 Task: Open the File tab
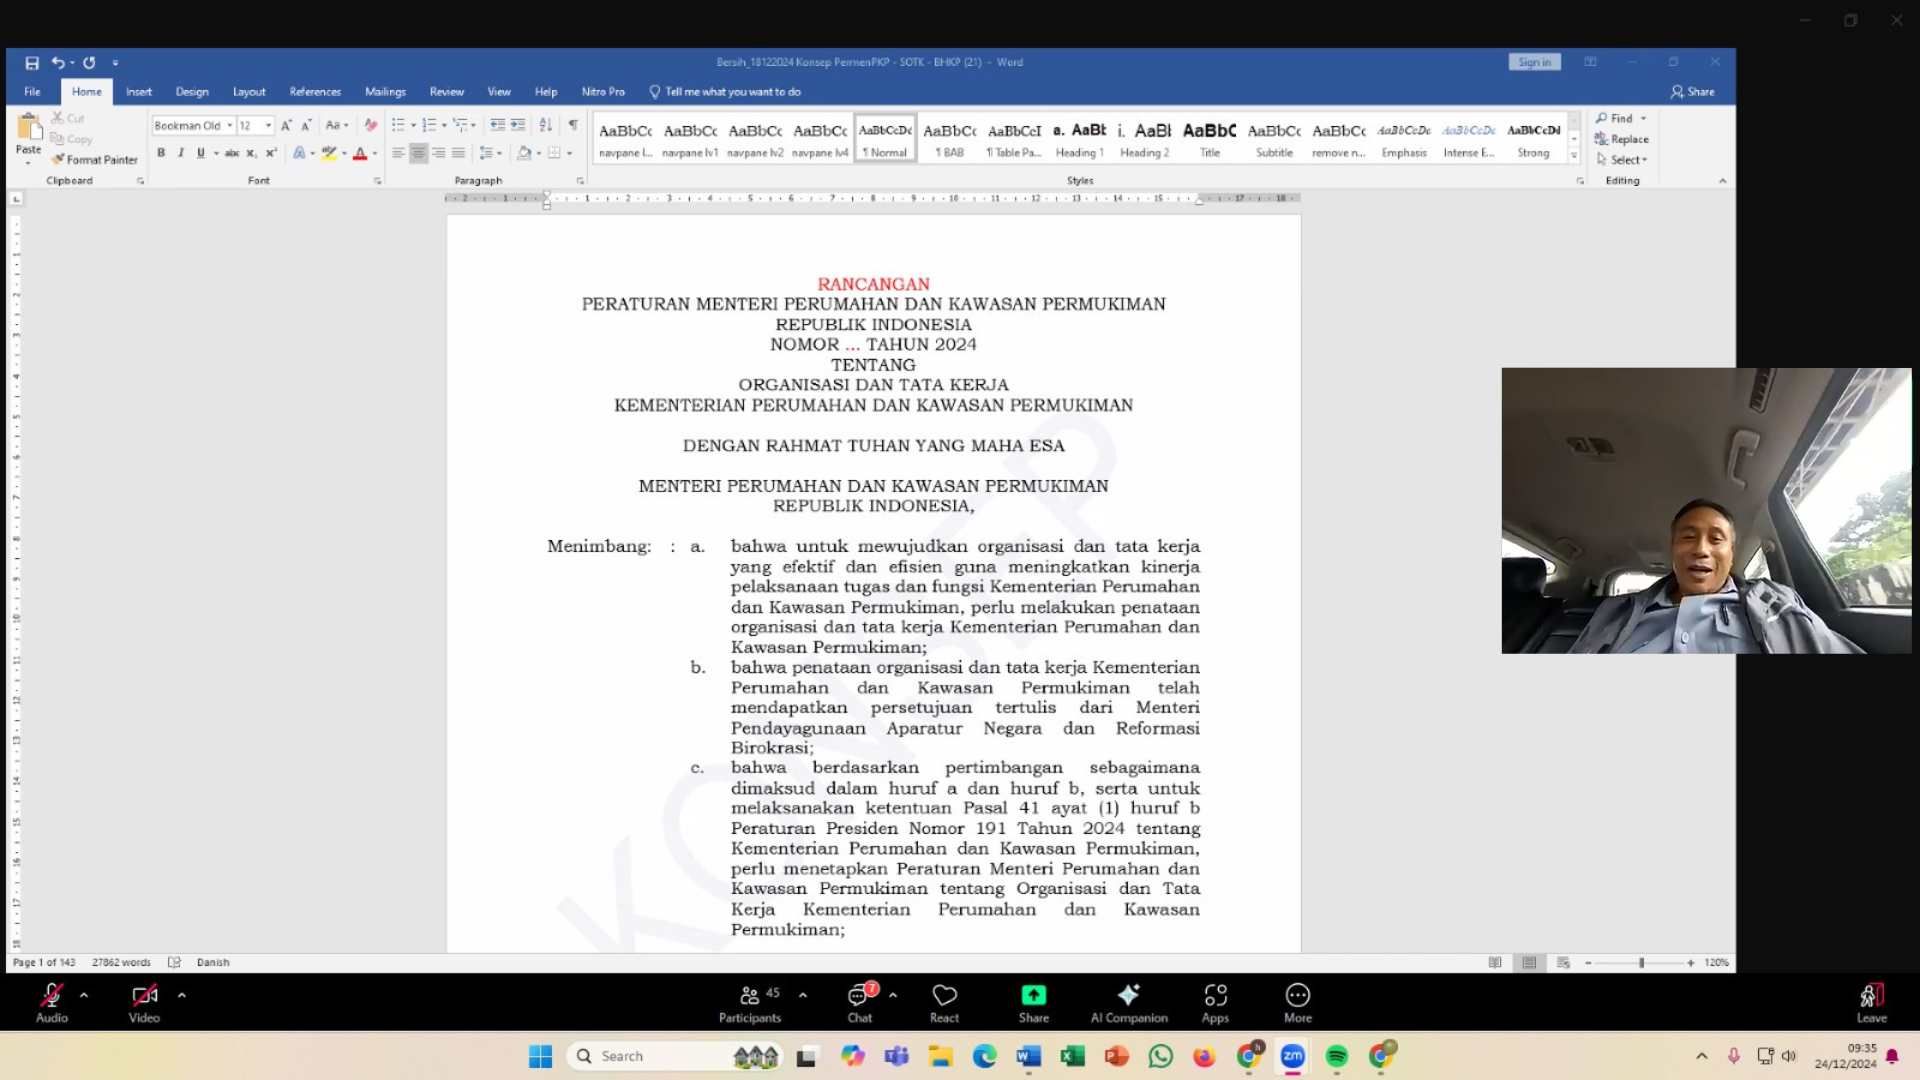pyautogui.click(x=32, y=92)
